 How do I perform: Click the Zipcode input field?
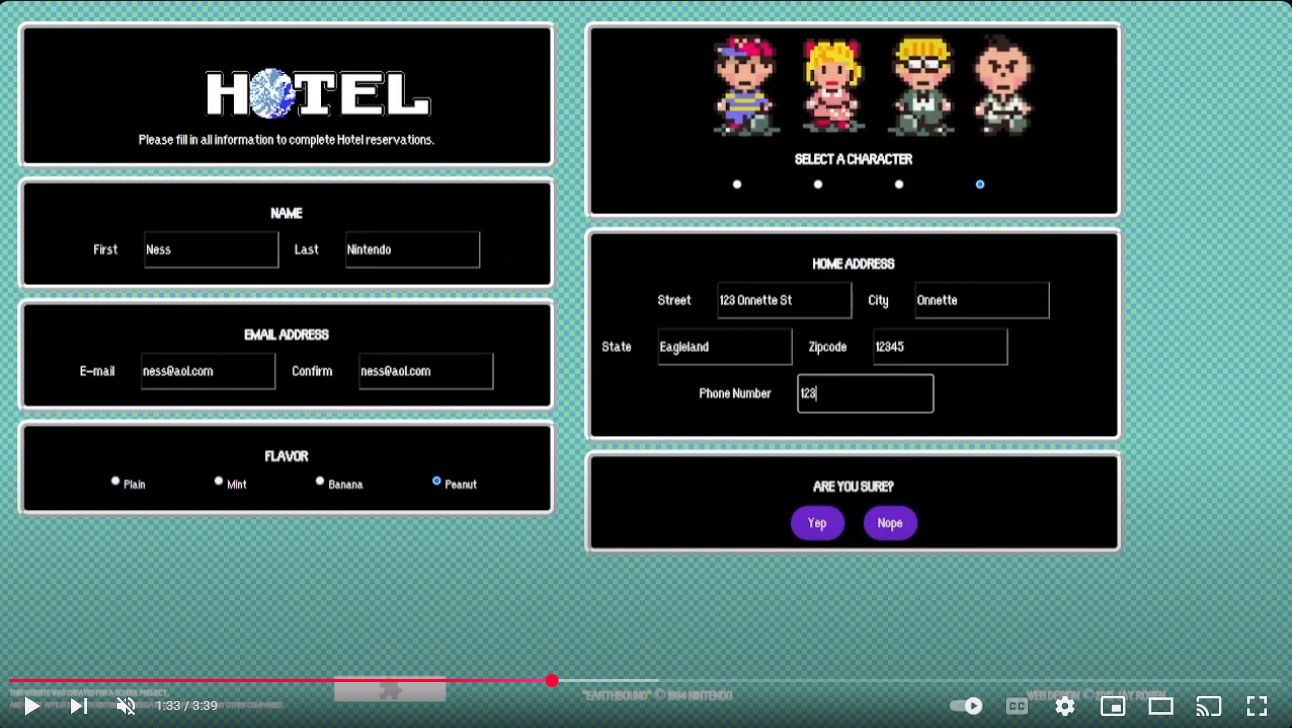point(940,347)
